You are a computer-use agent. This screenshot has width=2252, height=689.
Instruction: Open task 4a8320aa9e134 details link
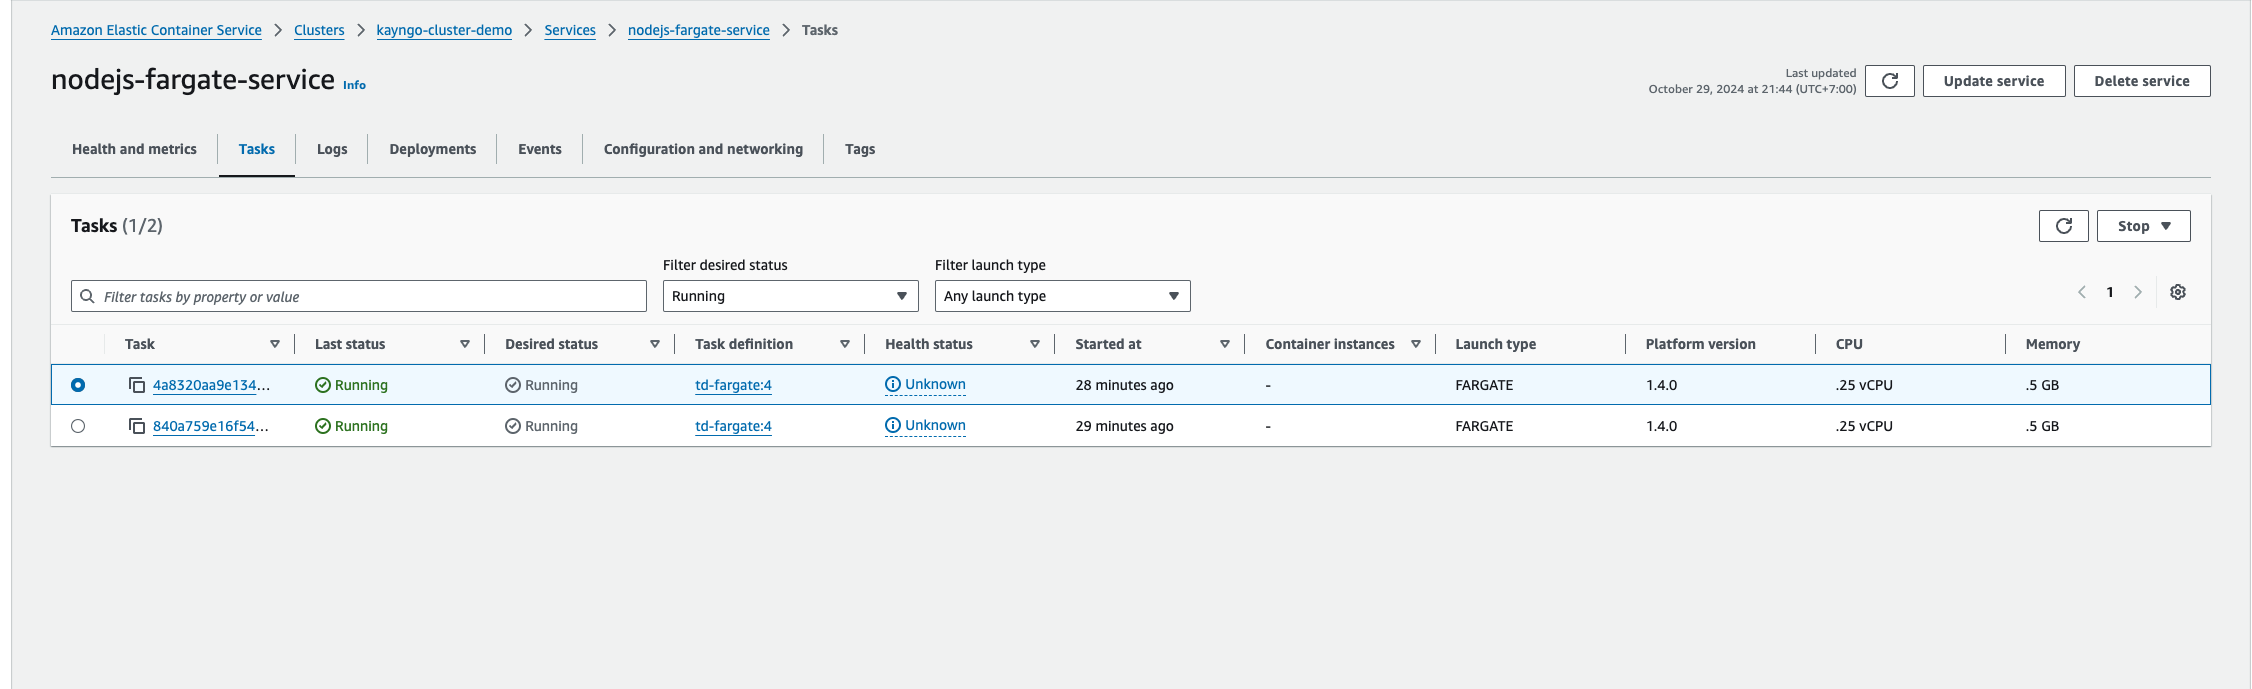(211, 385)
